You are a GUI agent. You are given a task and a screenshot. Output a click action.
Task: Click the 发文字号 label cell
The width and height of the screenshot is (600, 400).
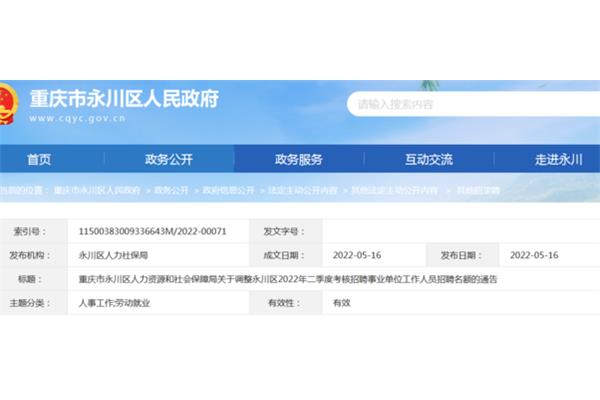(286, 231)
